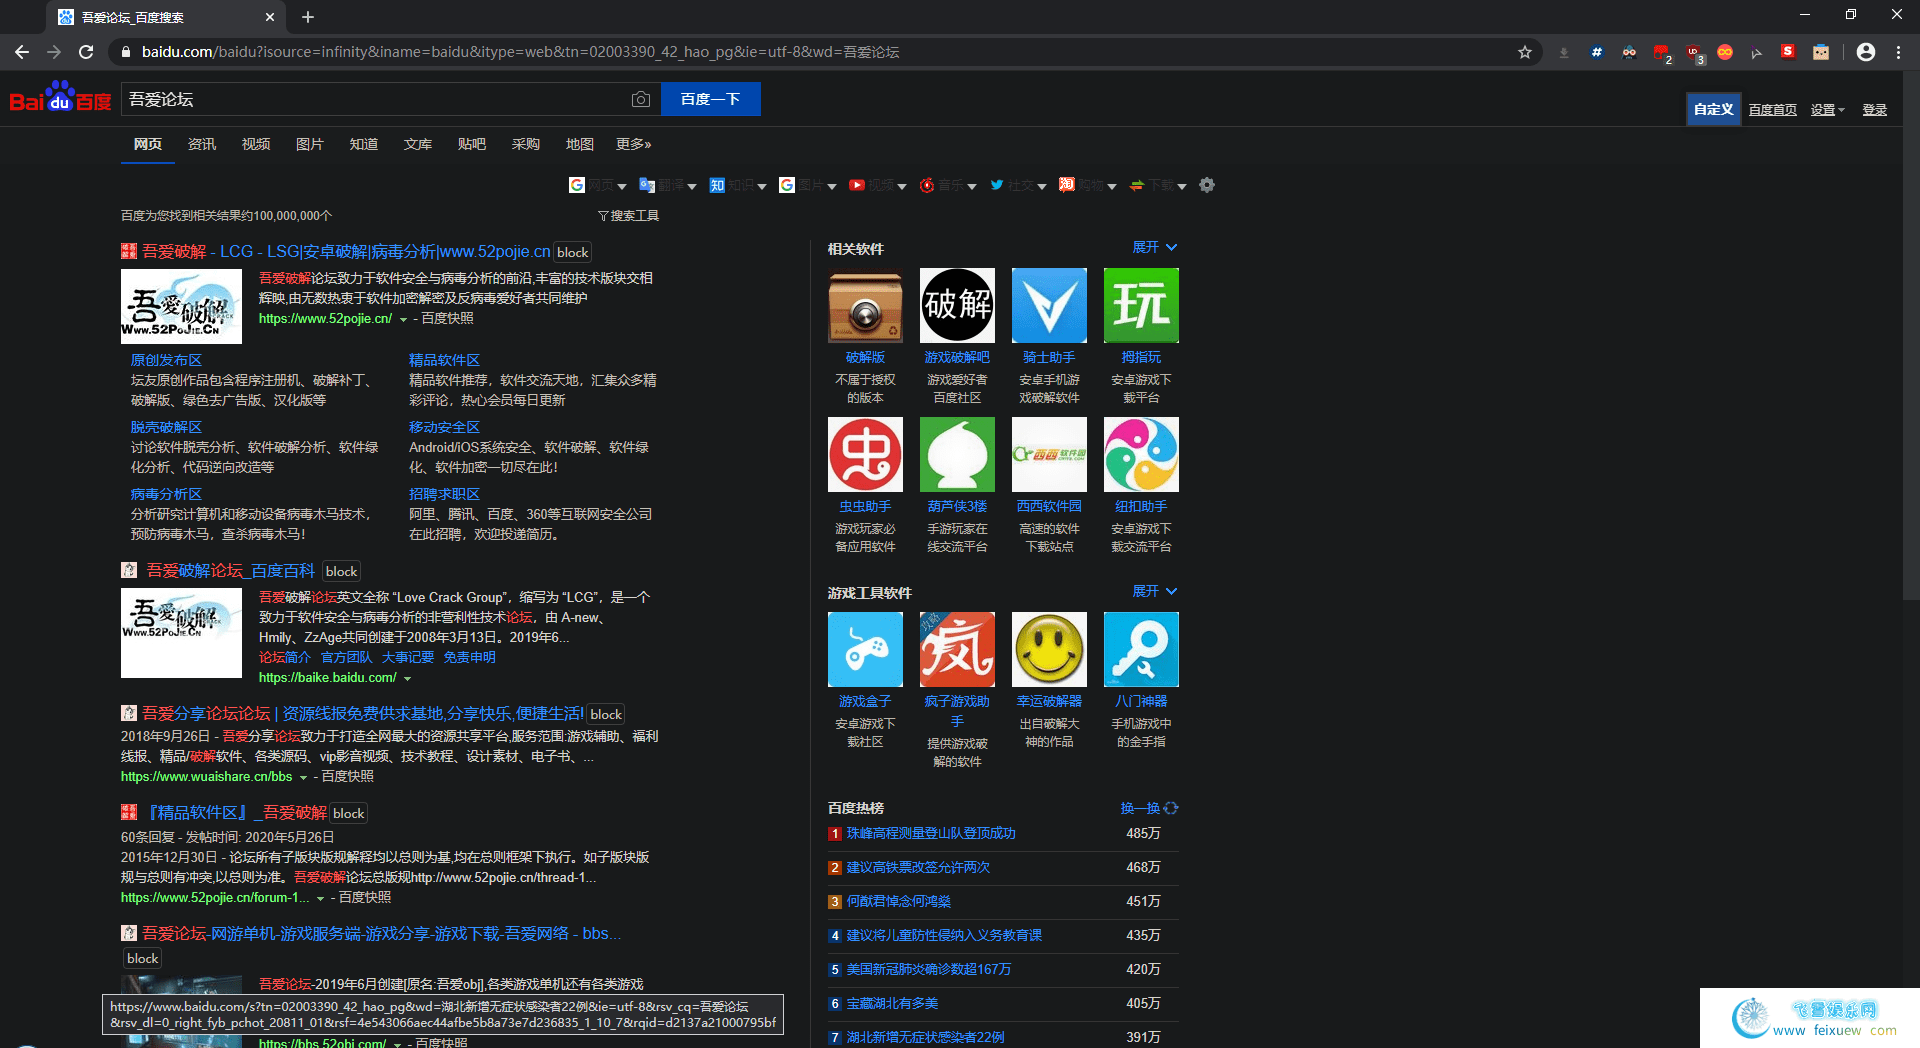1920x1048 pixels.
Task: Expand the 52pojie.cn URL dropdown arrow
Action: 403,319
